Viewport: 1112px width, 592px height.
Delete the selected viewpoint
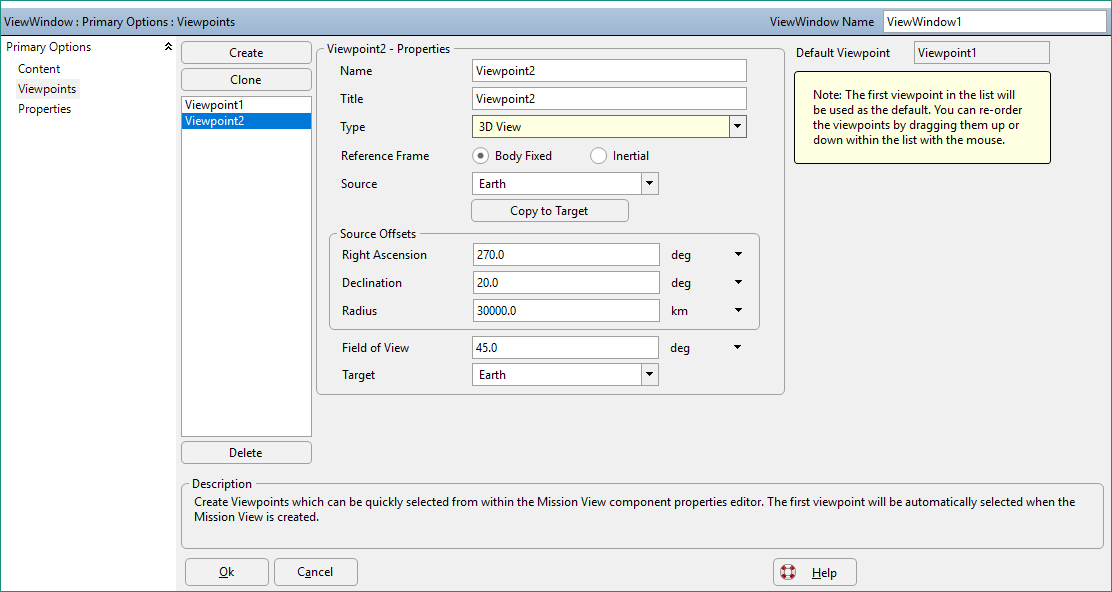[x=245, y=452]
